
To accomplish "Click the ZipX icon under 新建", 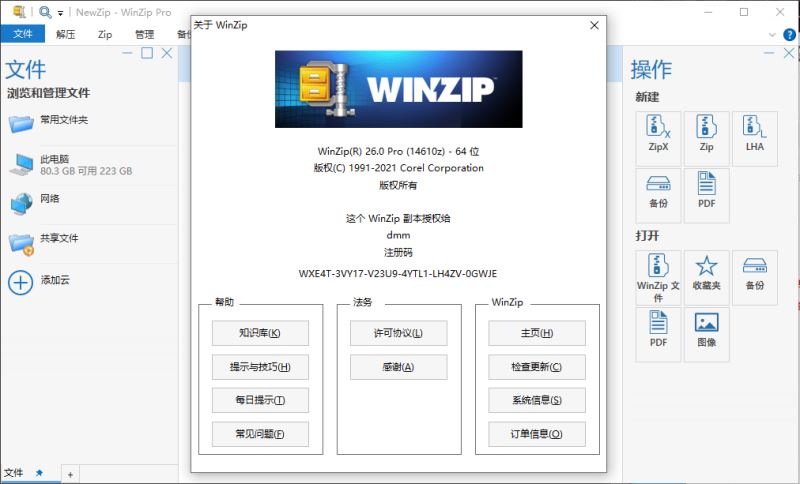I will pos(657,132).
